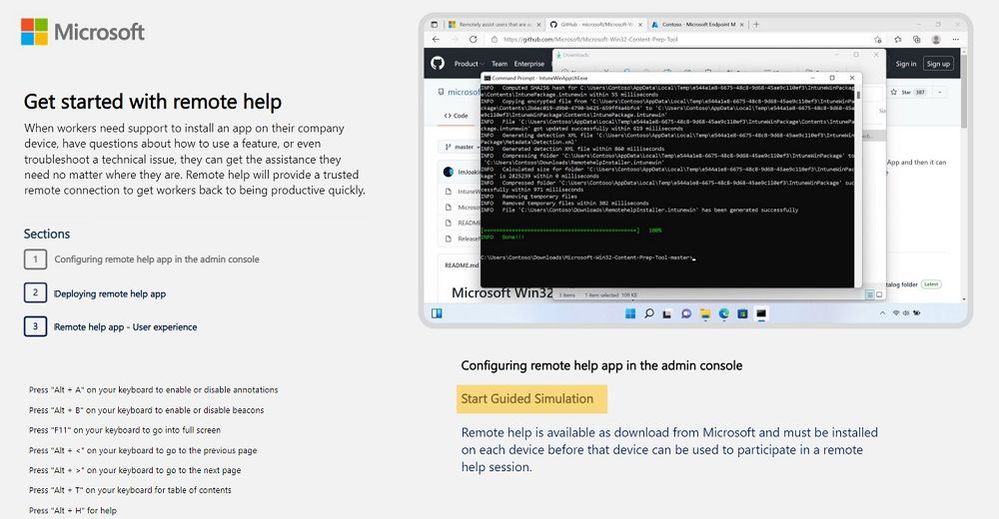Click GitHub Sign up button
999x519 pixels.
[x=938, y=64]
